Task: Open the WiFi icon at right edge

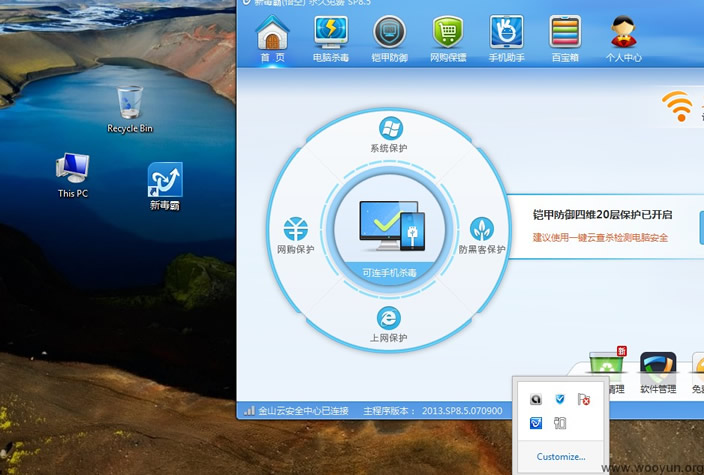Action: [x=678, y=106]
